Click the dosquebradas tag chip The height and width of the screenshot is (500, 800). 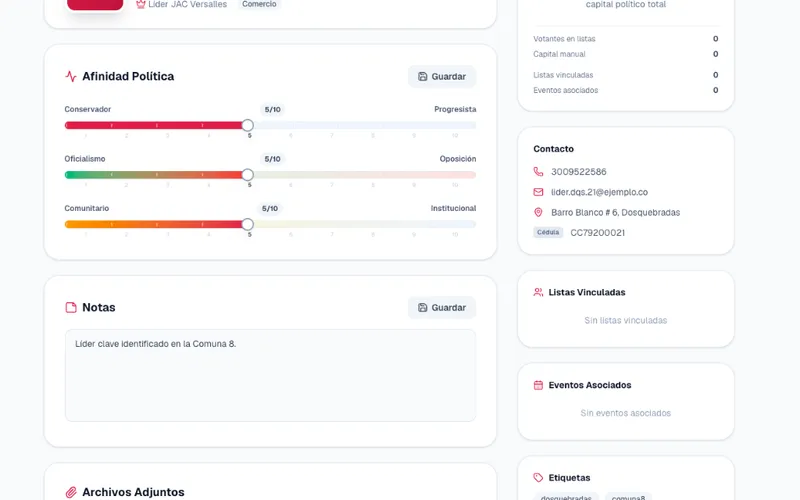click(x=566, y=496)
